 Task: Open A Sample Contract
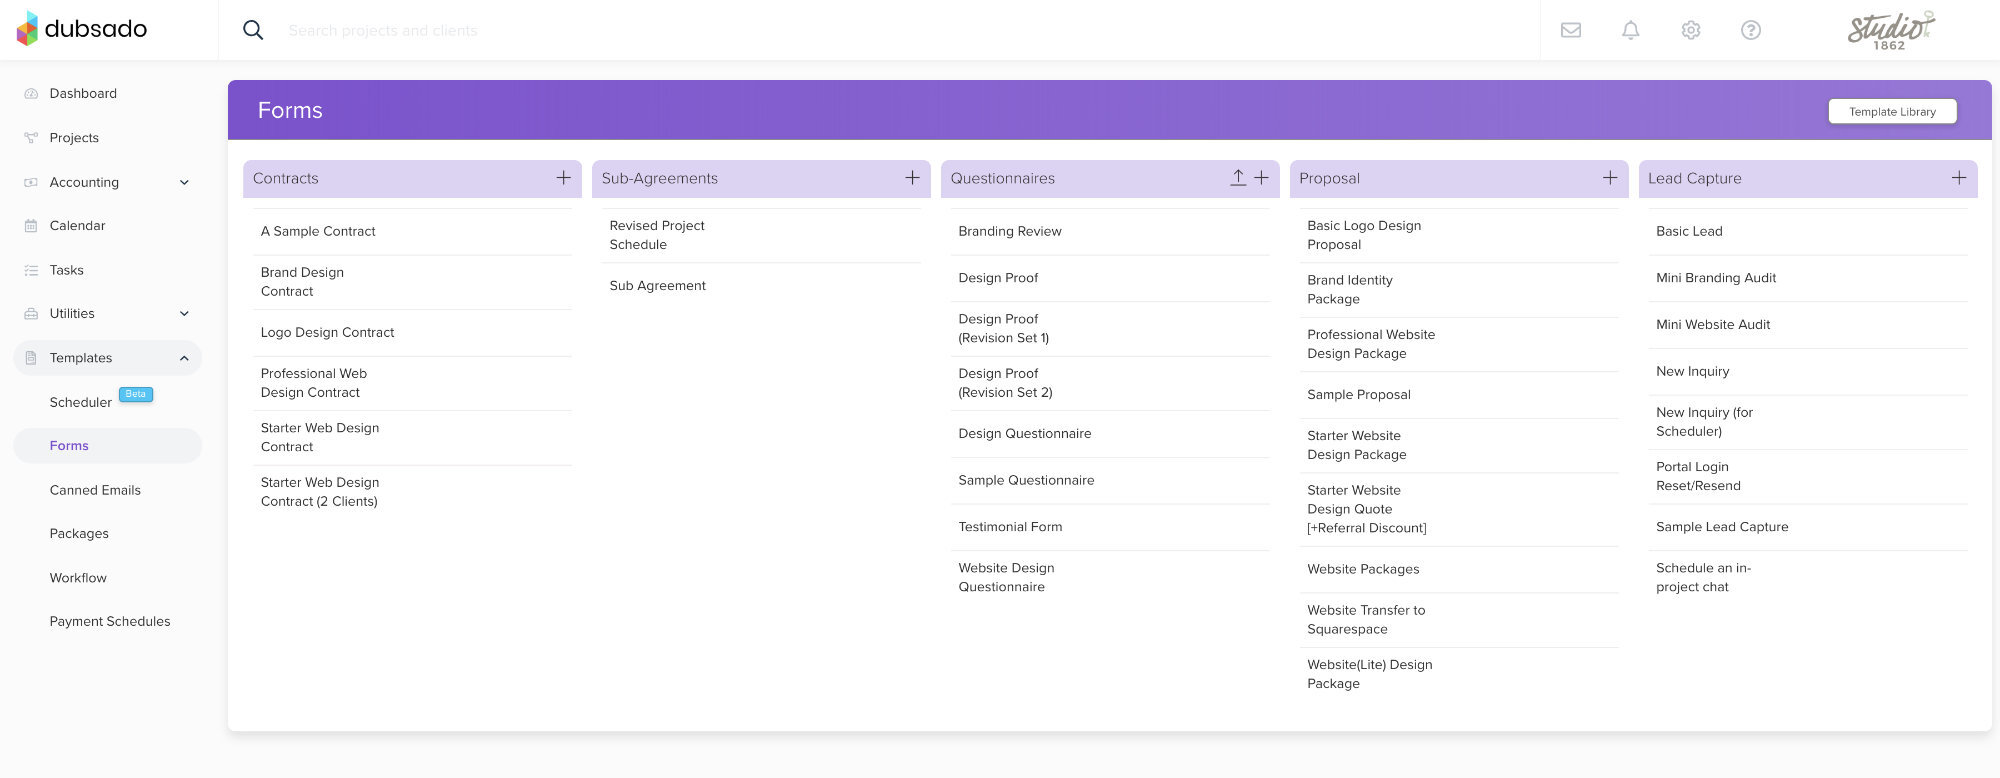click(318, 231)
